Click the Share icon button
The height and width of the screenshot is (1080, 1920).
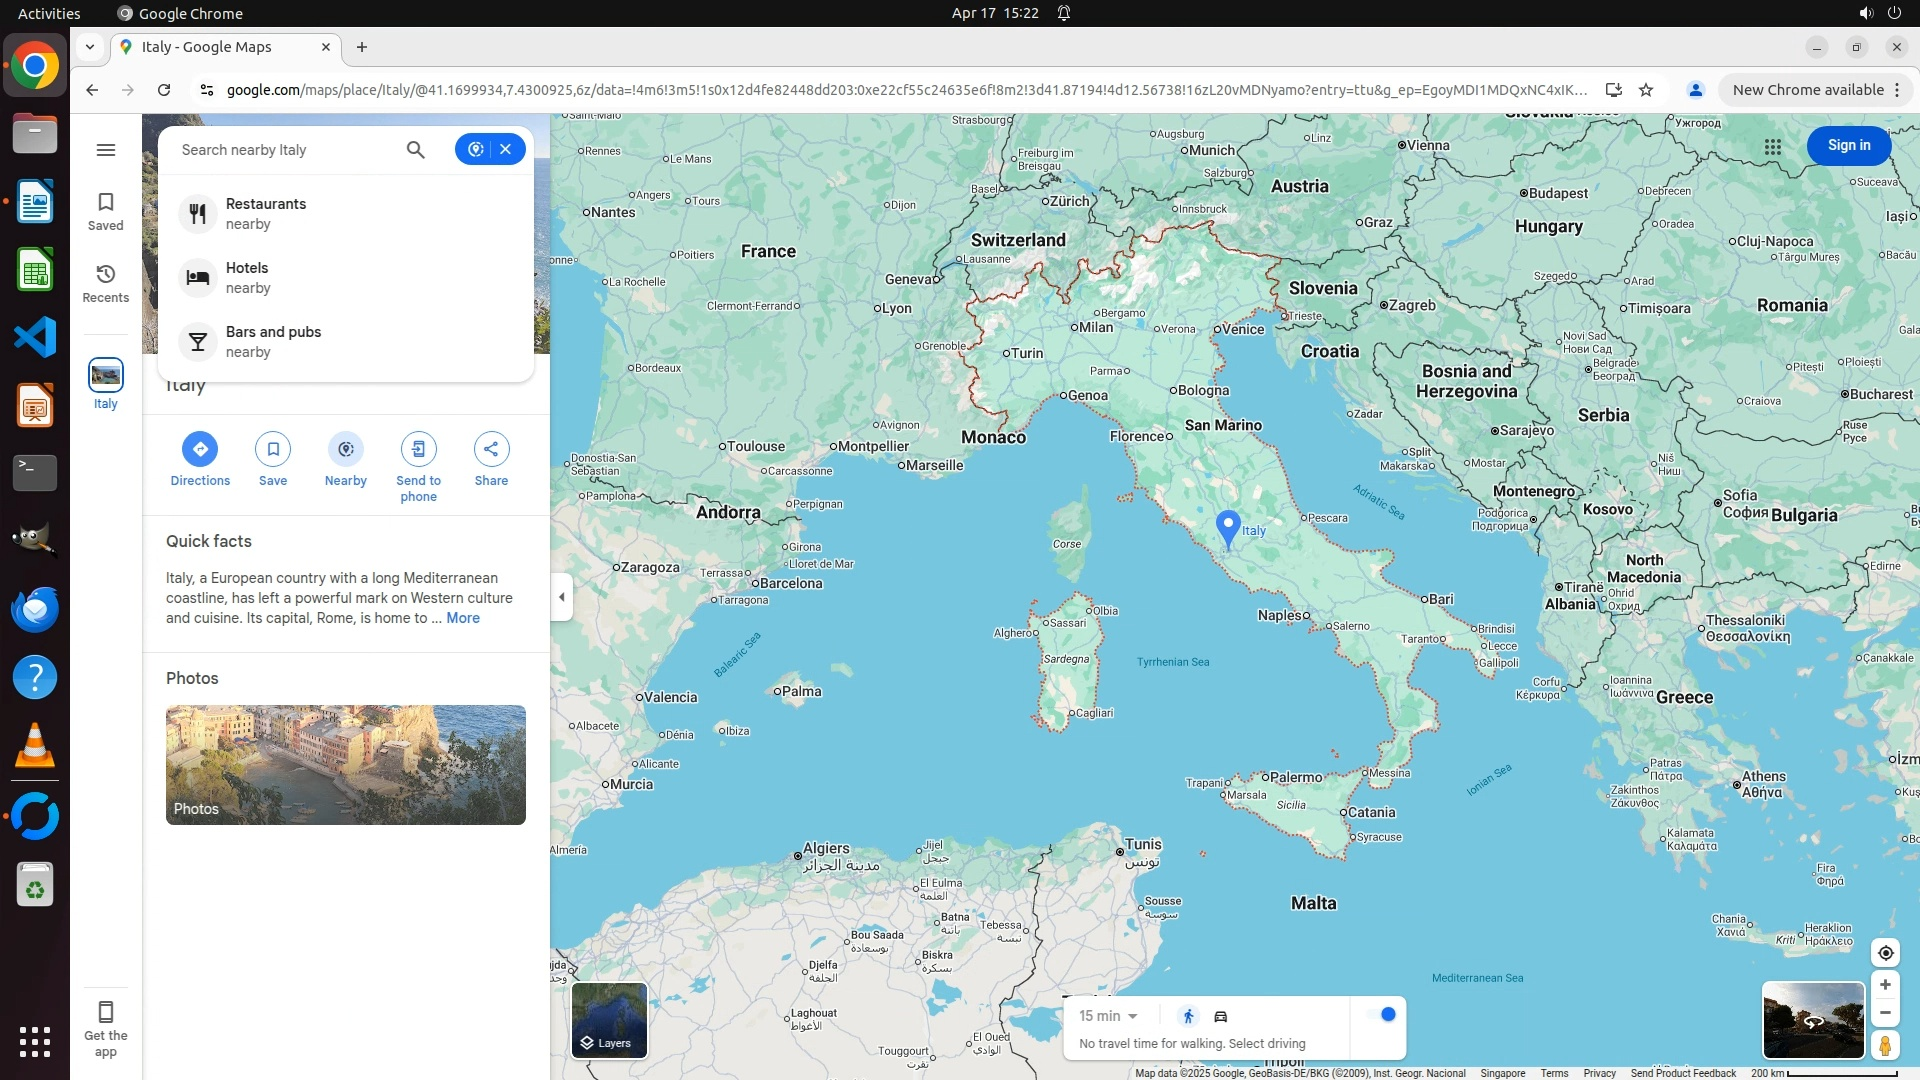491,449
